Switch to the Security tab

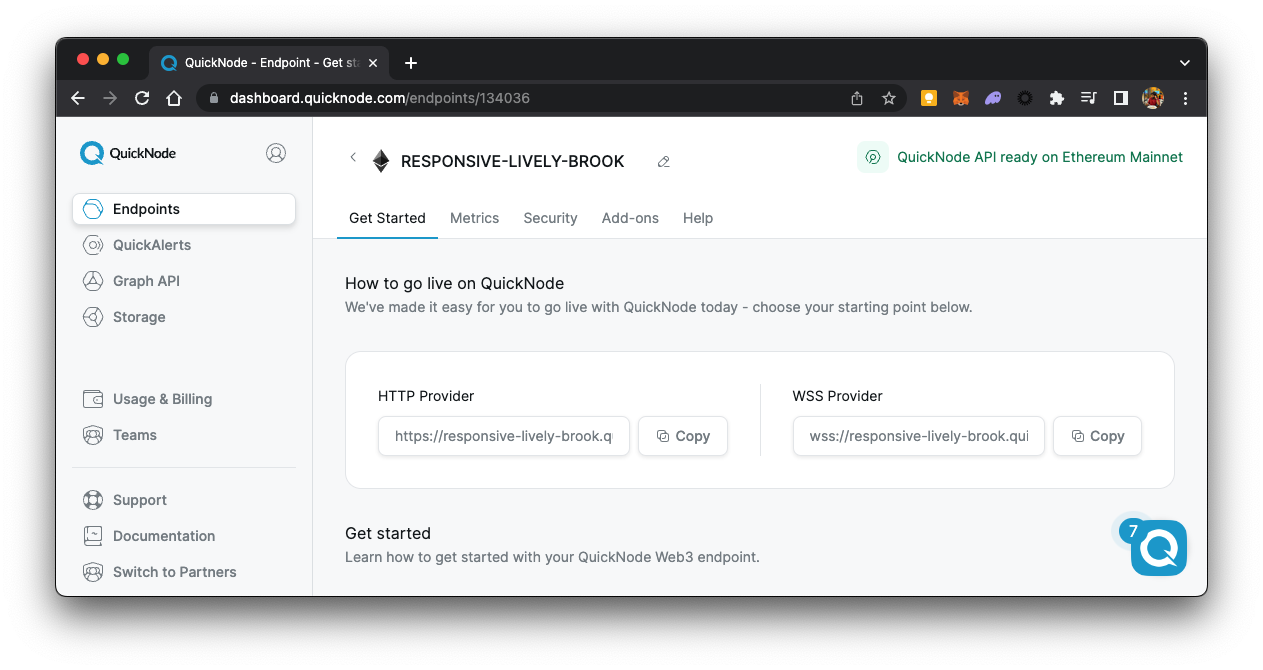tap(550, 218)
